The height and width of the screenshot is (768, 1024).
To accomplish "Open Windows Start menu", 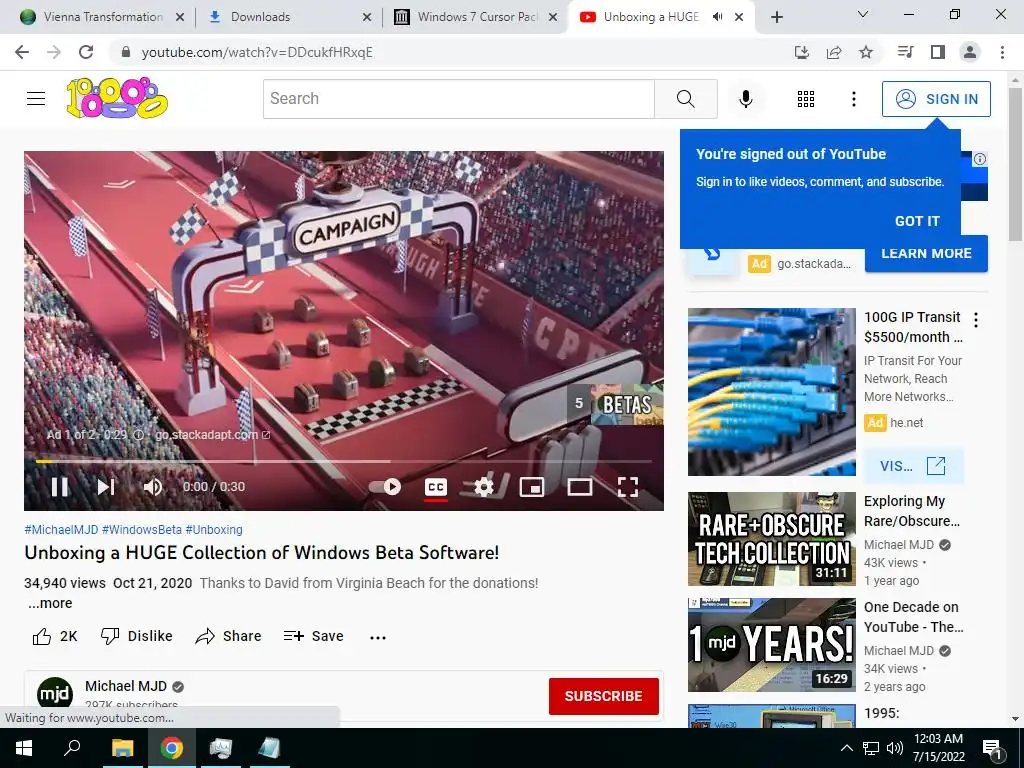I will [24, 748].
